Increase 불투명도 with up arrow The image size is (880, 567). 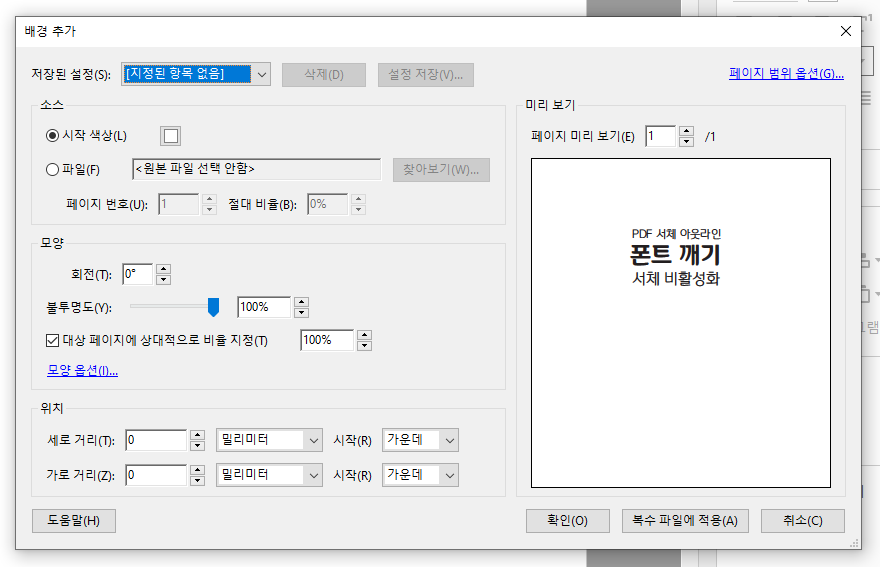(301, 302)
